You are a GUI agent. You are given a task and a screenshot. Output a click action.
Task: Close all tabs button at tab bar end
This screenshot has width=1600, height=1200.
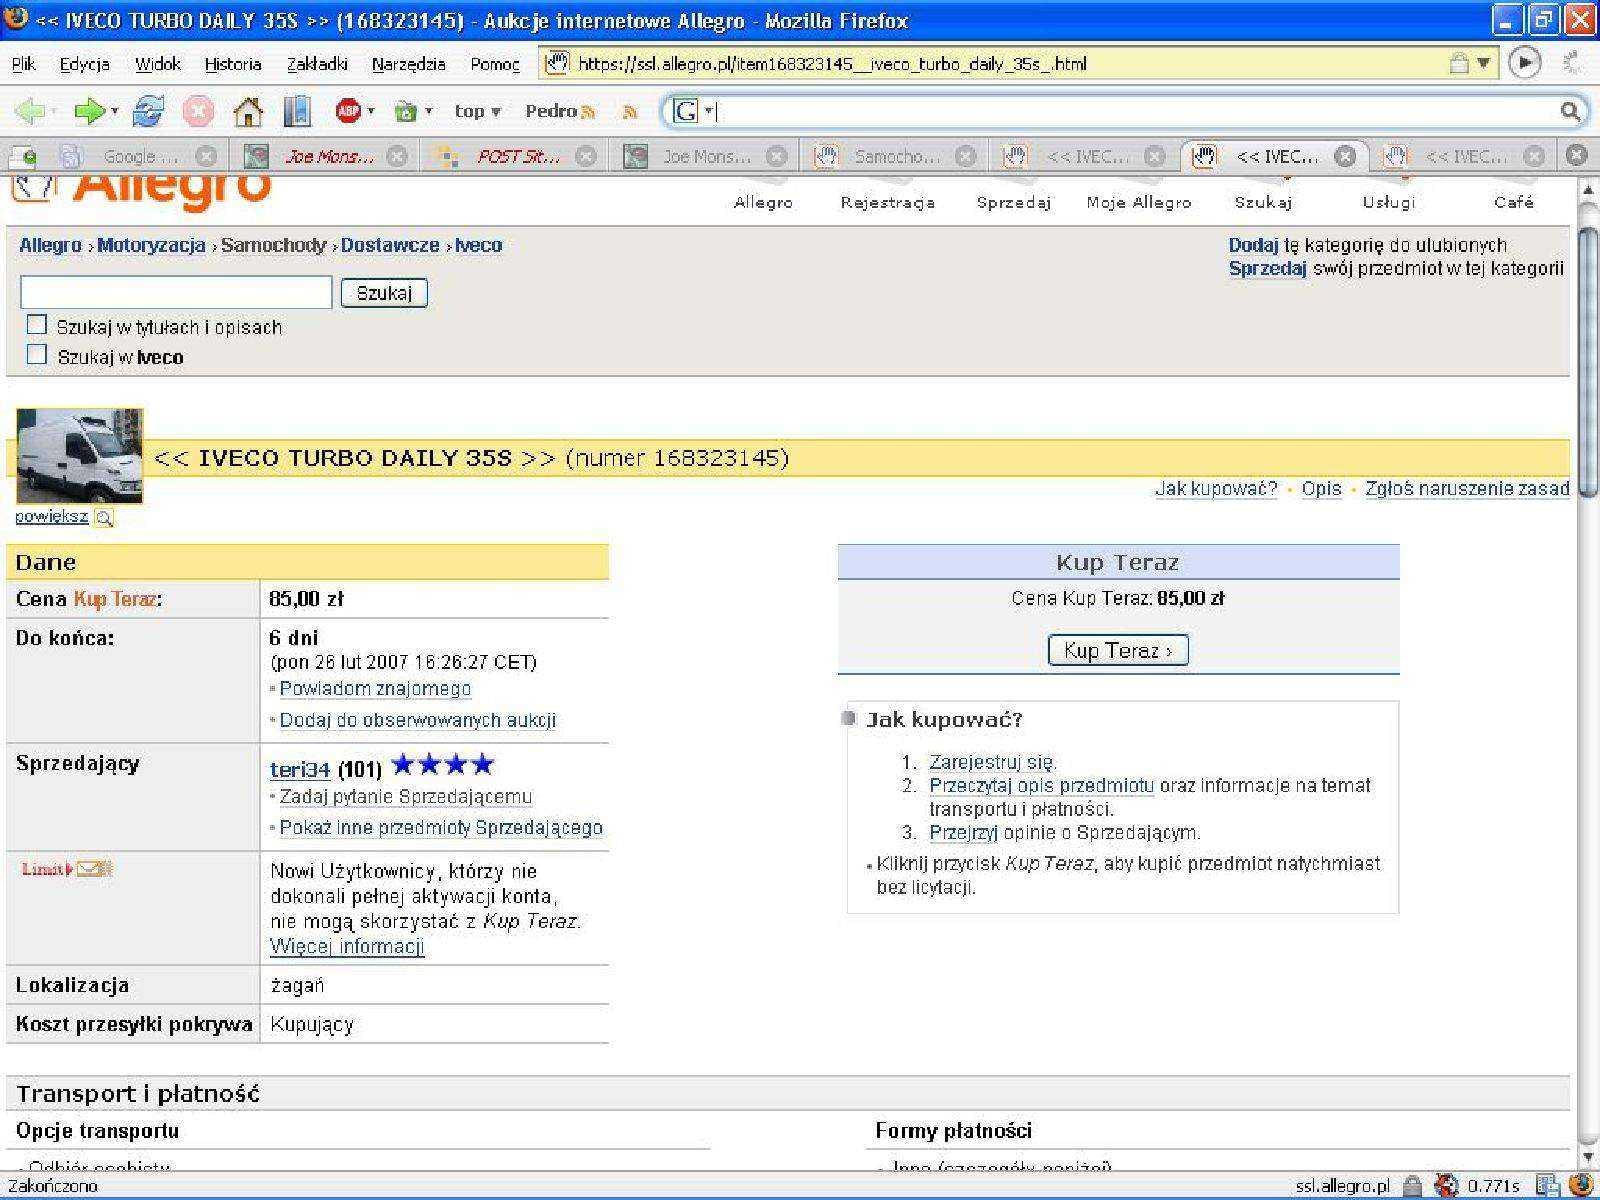[x=1576, y=155]
